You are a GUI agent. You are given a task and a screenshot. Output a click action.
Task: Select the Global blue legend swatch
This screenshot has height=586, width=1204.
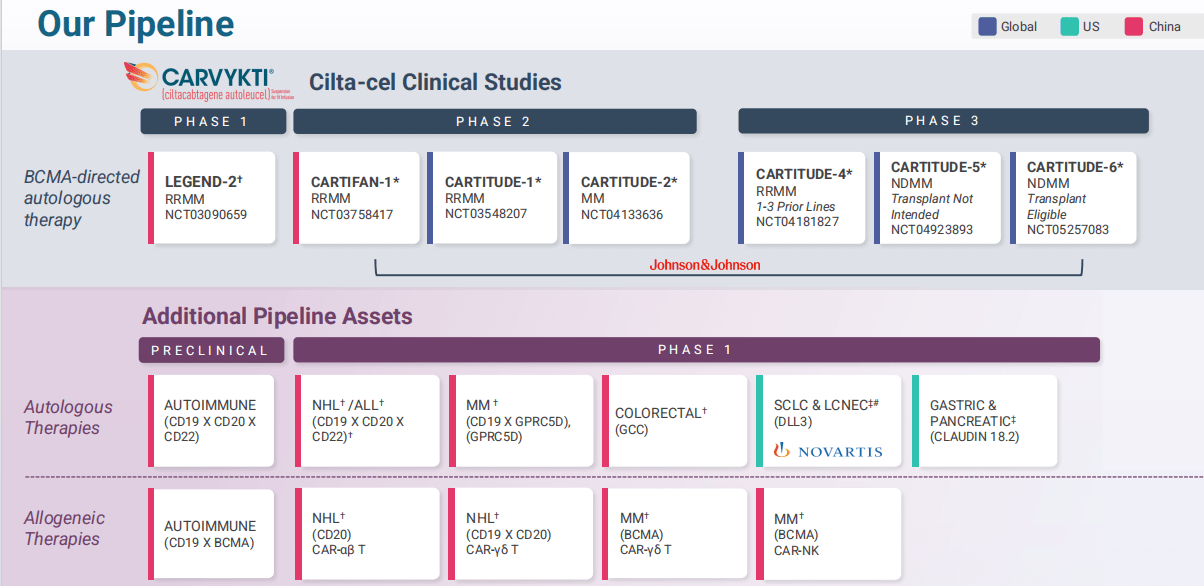click(x=988, y=27)
